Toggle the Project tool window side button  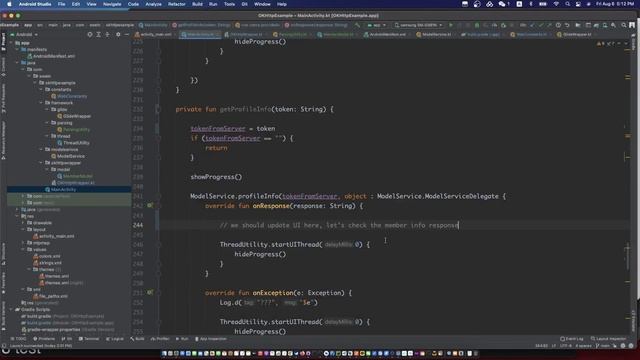coord(3,42)
